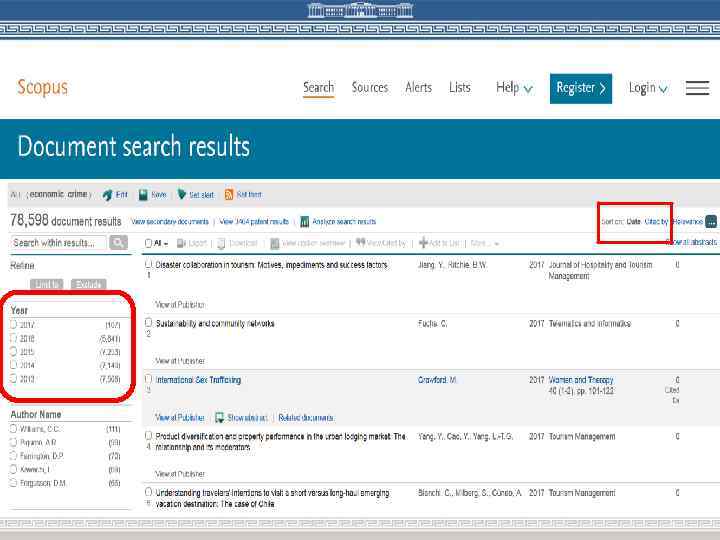The height and width of the screenshot is (540, 720).
Task: Click Related documents link
Action: tap(306, 418)
